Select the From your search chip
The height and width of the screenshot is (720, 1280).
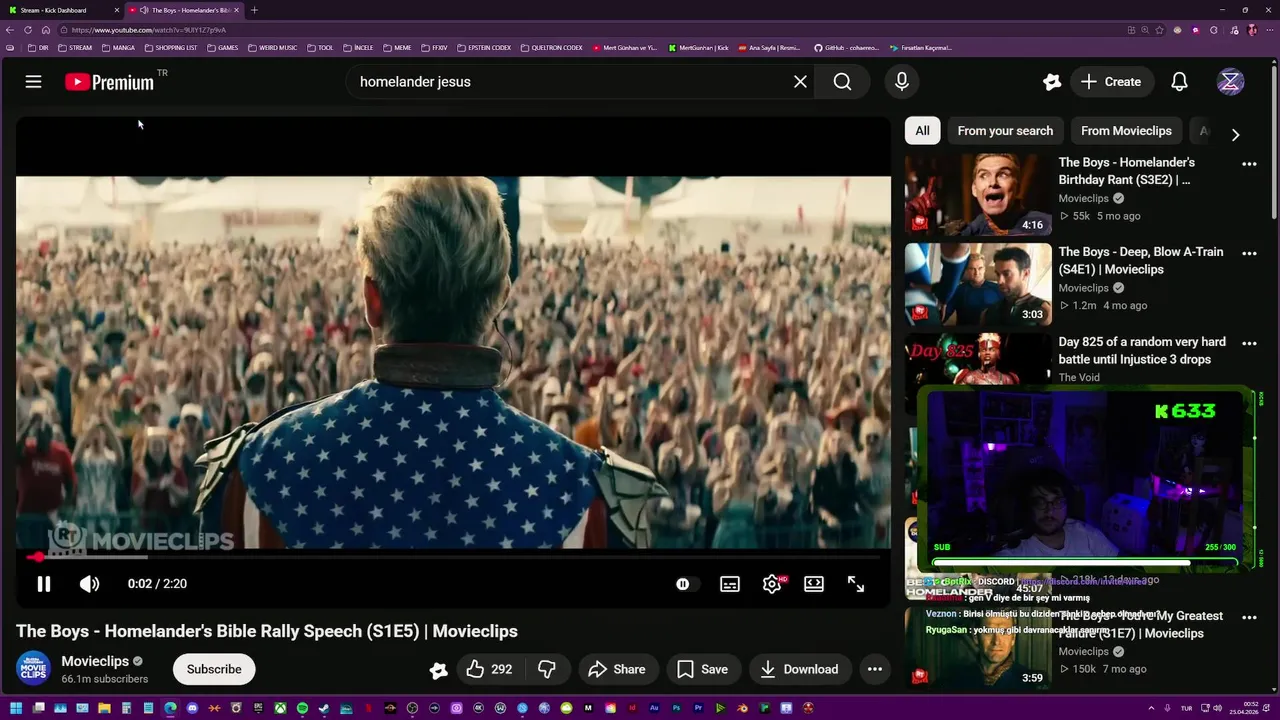[x=1005, y=131]
